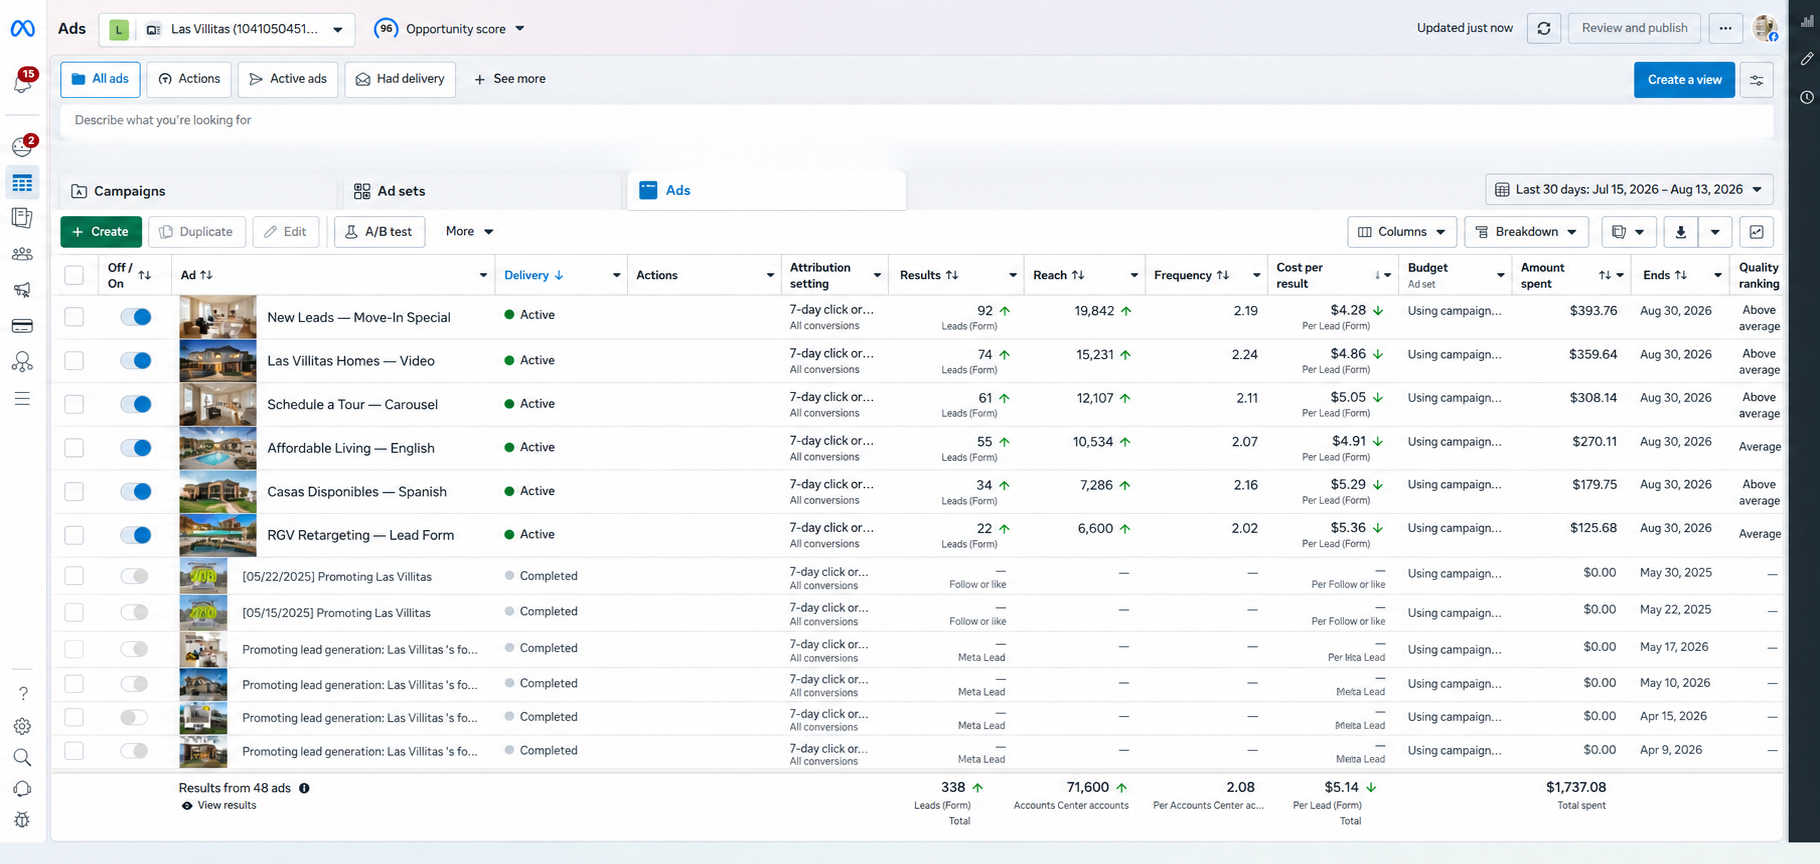Sort by the Results column arrows
The height and width of the screenshot is (864, 1820).
click(x=952, y=275)
